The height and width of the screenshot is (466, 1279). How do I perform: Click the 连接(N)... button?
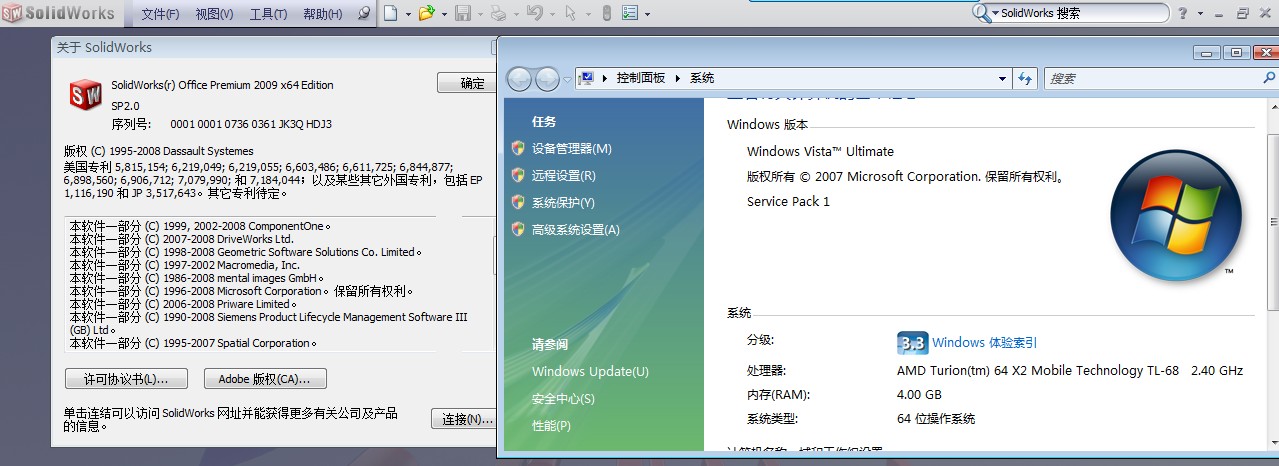[x=466, y=419]
